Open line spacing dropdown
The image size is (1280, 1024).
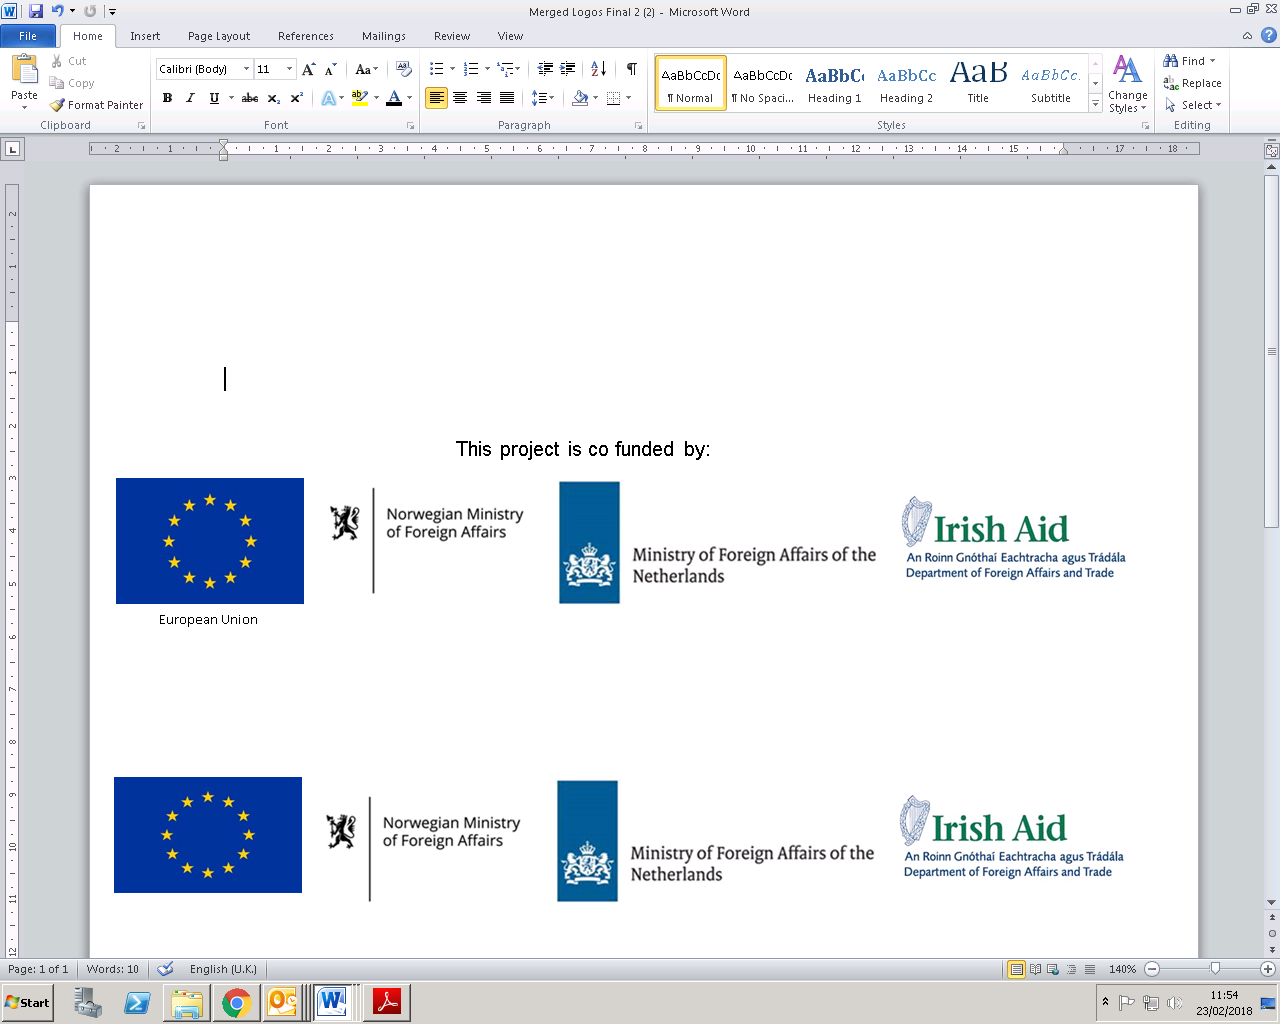[543, 98]
